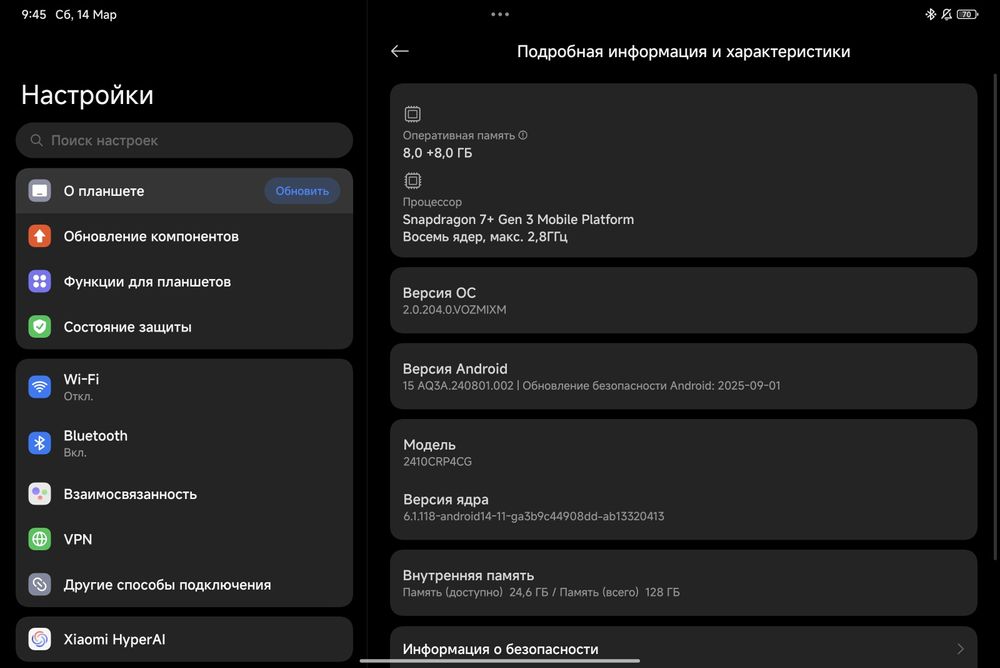Expand Информация о безопасности chevron
This screenshot has height=668, width=1000.
coord(960,649)
